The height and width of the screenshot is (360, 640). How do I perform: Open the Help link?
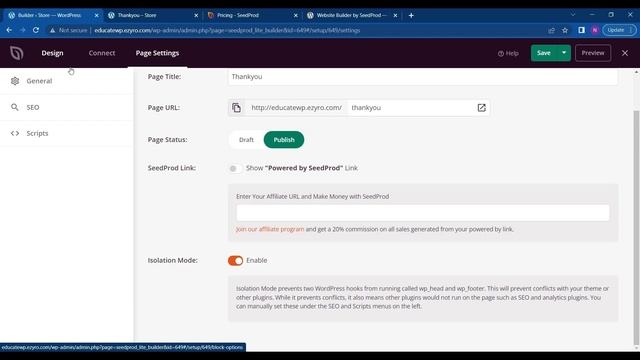508,53
